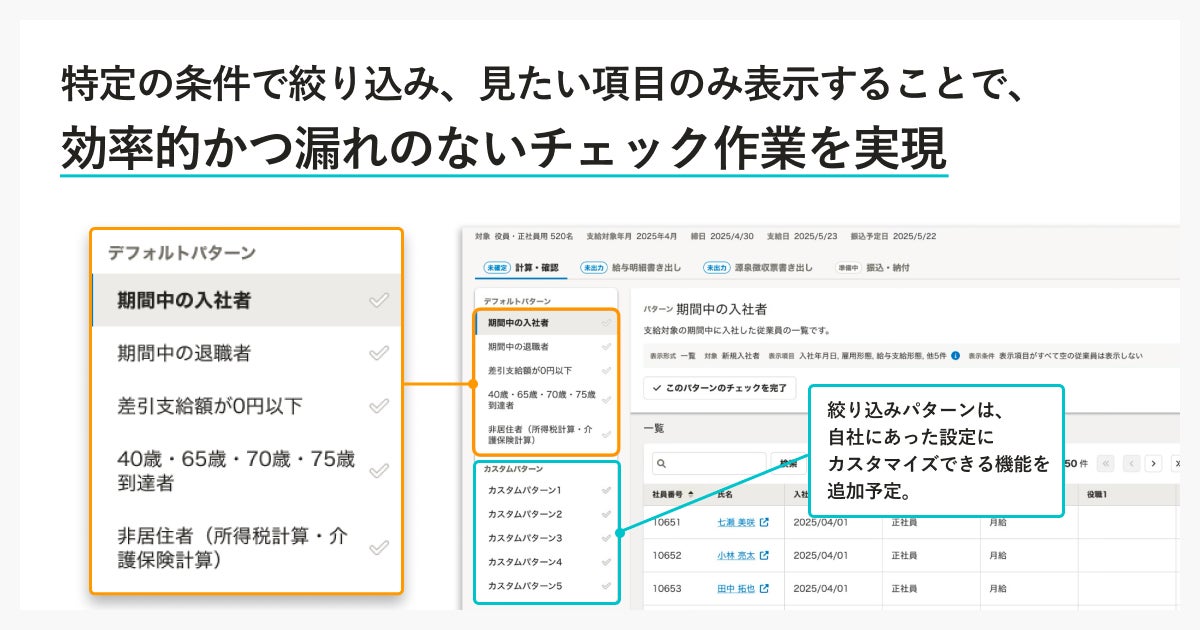
Task: Go to next page with right arrow
Action: pyautogui.click(x=1154, y=463)
